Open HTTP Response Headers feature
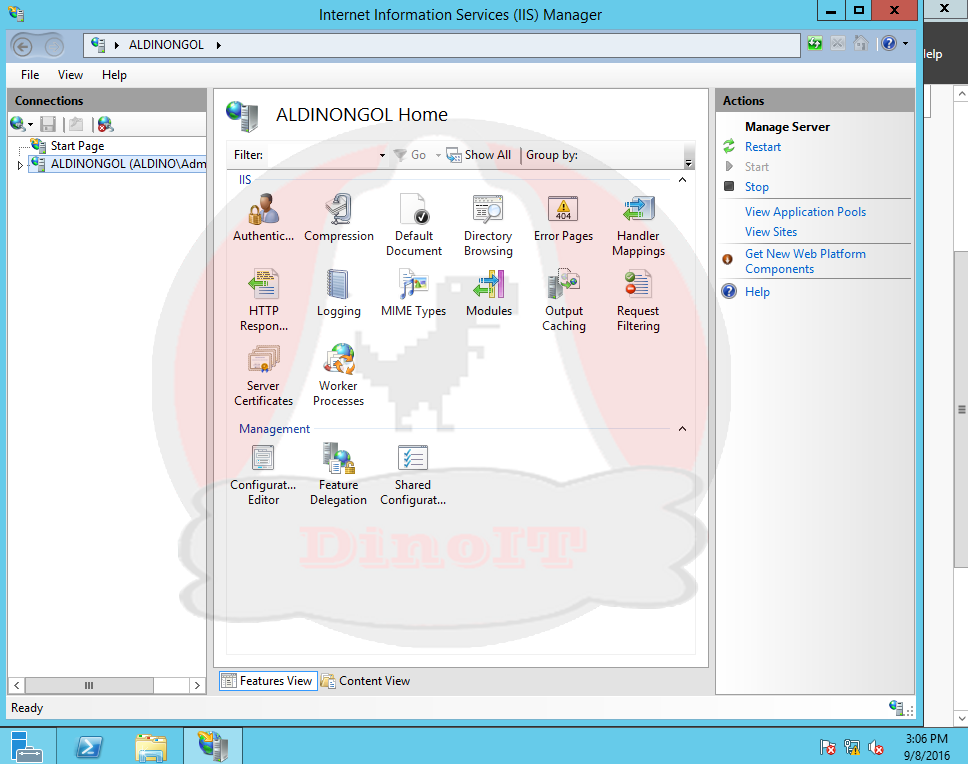968x764 pixels. [x=264, y=301]
